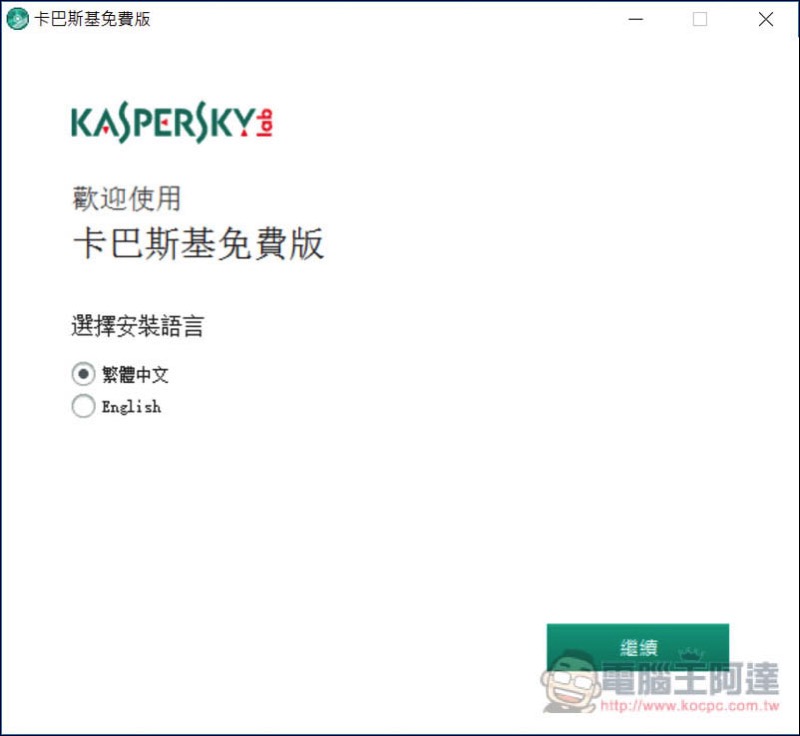Click the Kaspersky Lab logo
This screenshot has width=800, height=736.
[x=172, y=122]
